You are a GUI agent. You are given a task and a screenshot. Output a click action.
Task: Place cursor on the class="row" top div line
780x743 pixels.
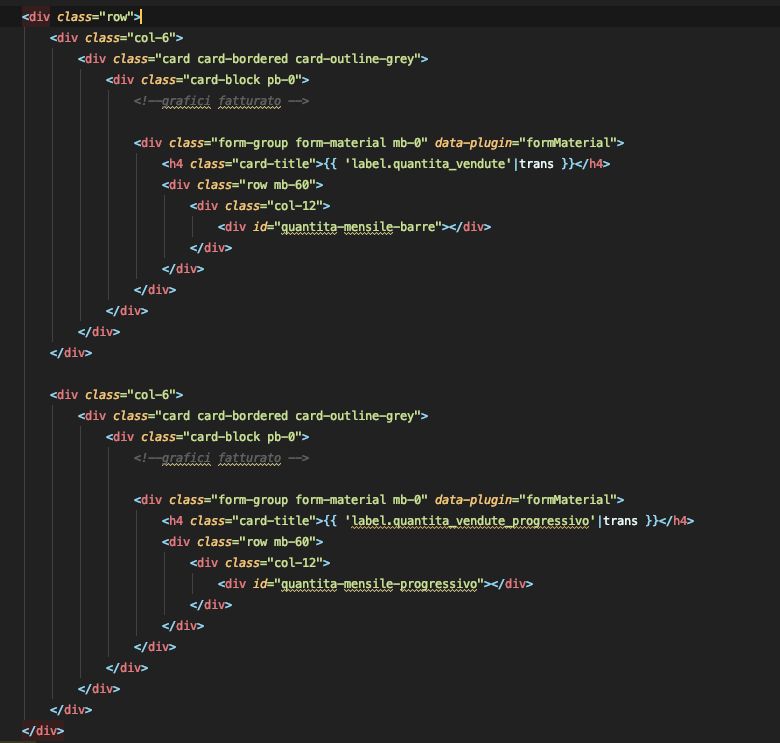tap(82, 17)
